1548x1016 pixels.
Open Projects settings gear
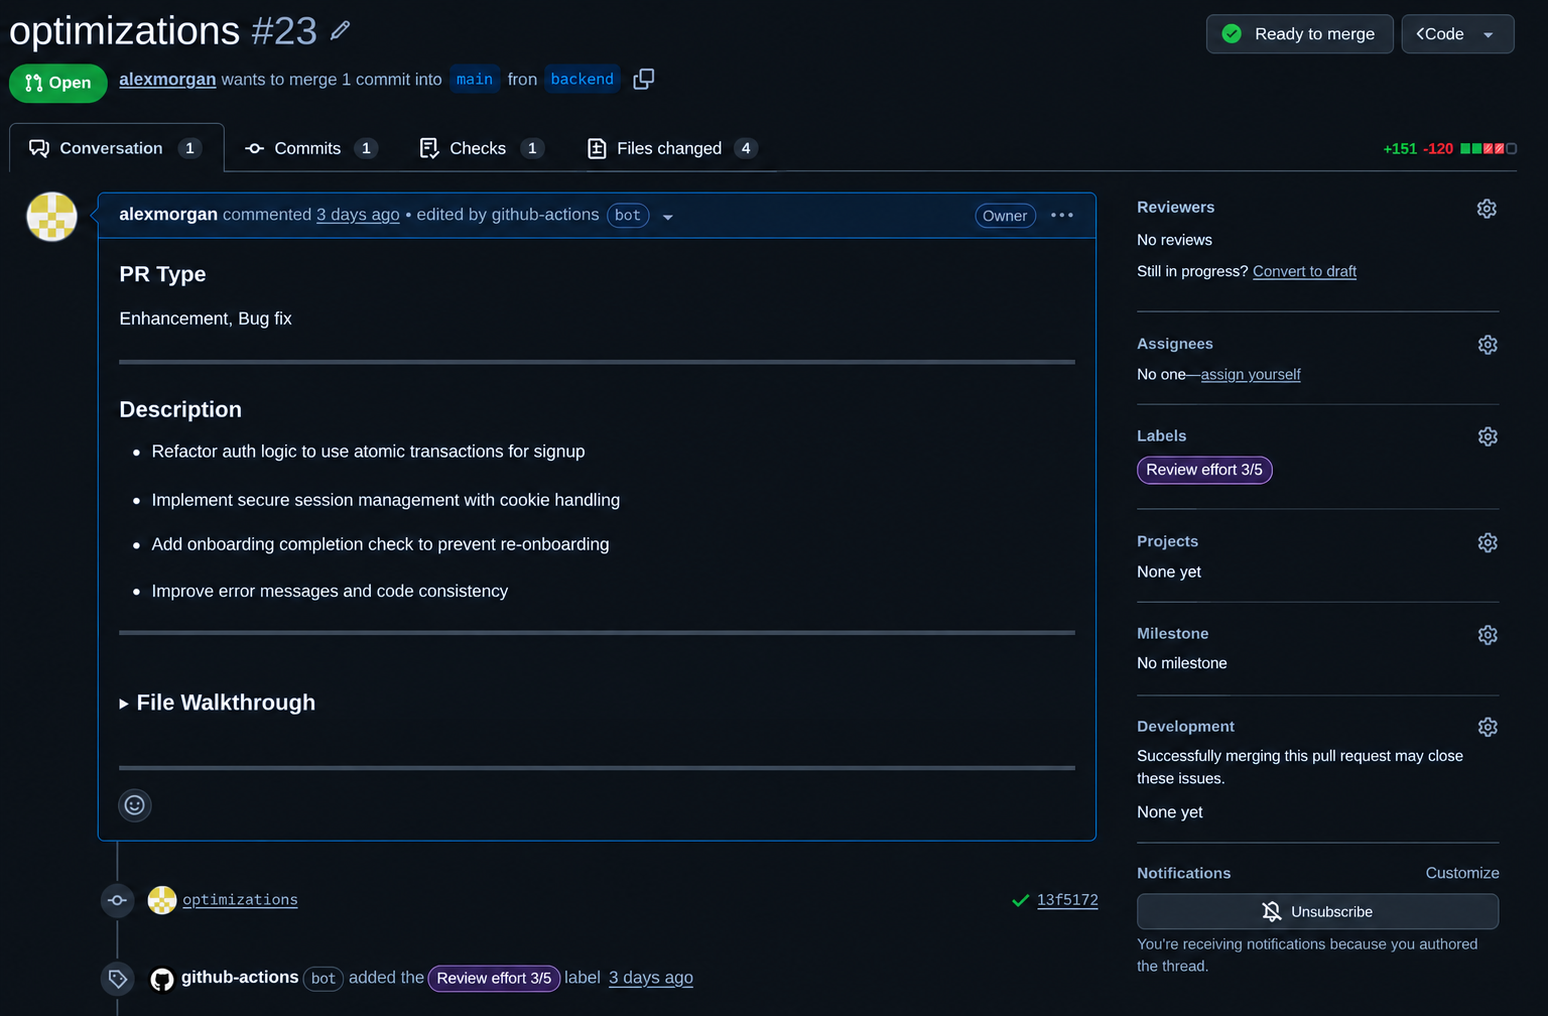point(1487,543)
